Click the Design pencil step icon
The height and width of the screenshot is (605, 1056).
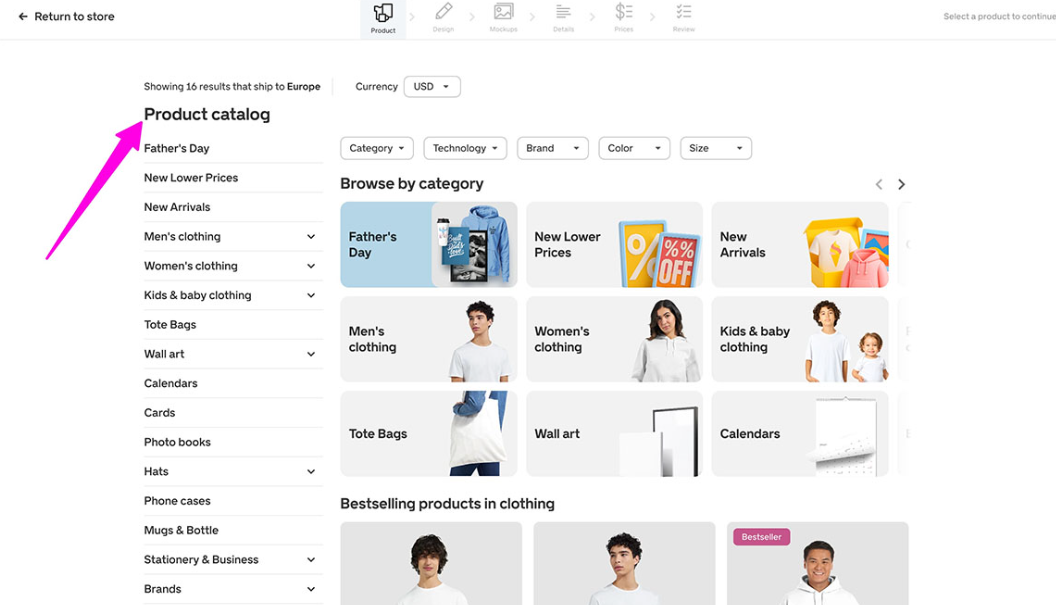tap(443, 14)
